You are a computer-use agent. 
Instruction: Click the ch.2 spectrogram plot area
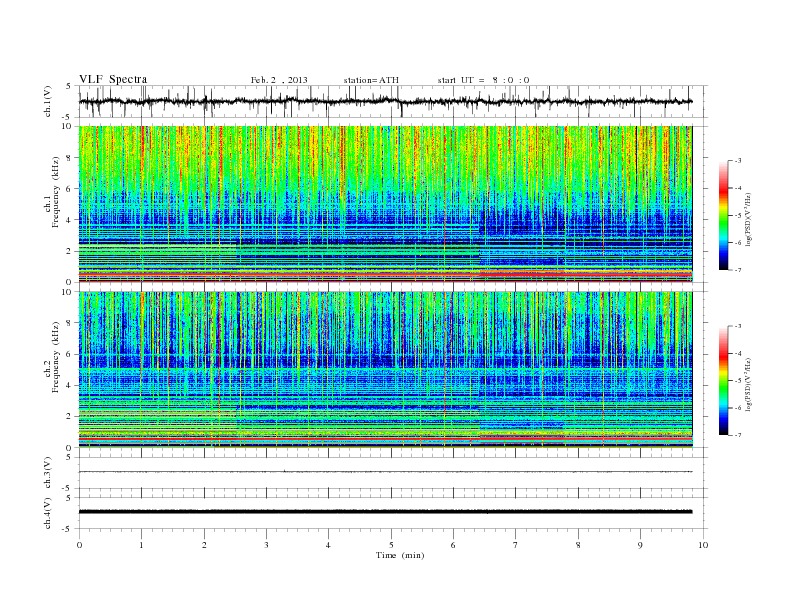385,370
